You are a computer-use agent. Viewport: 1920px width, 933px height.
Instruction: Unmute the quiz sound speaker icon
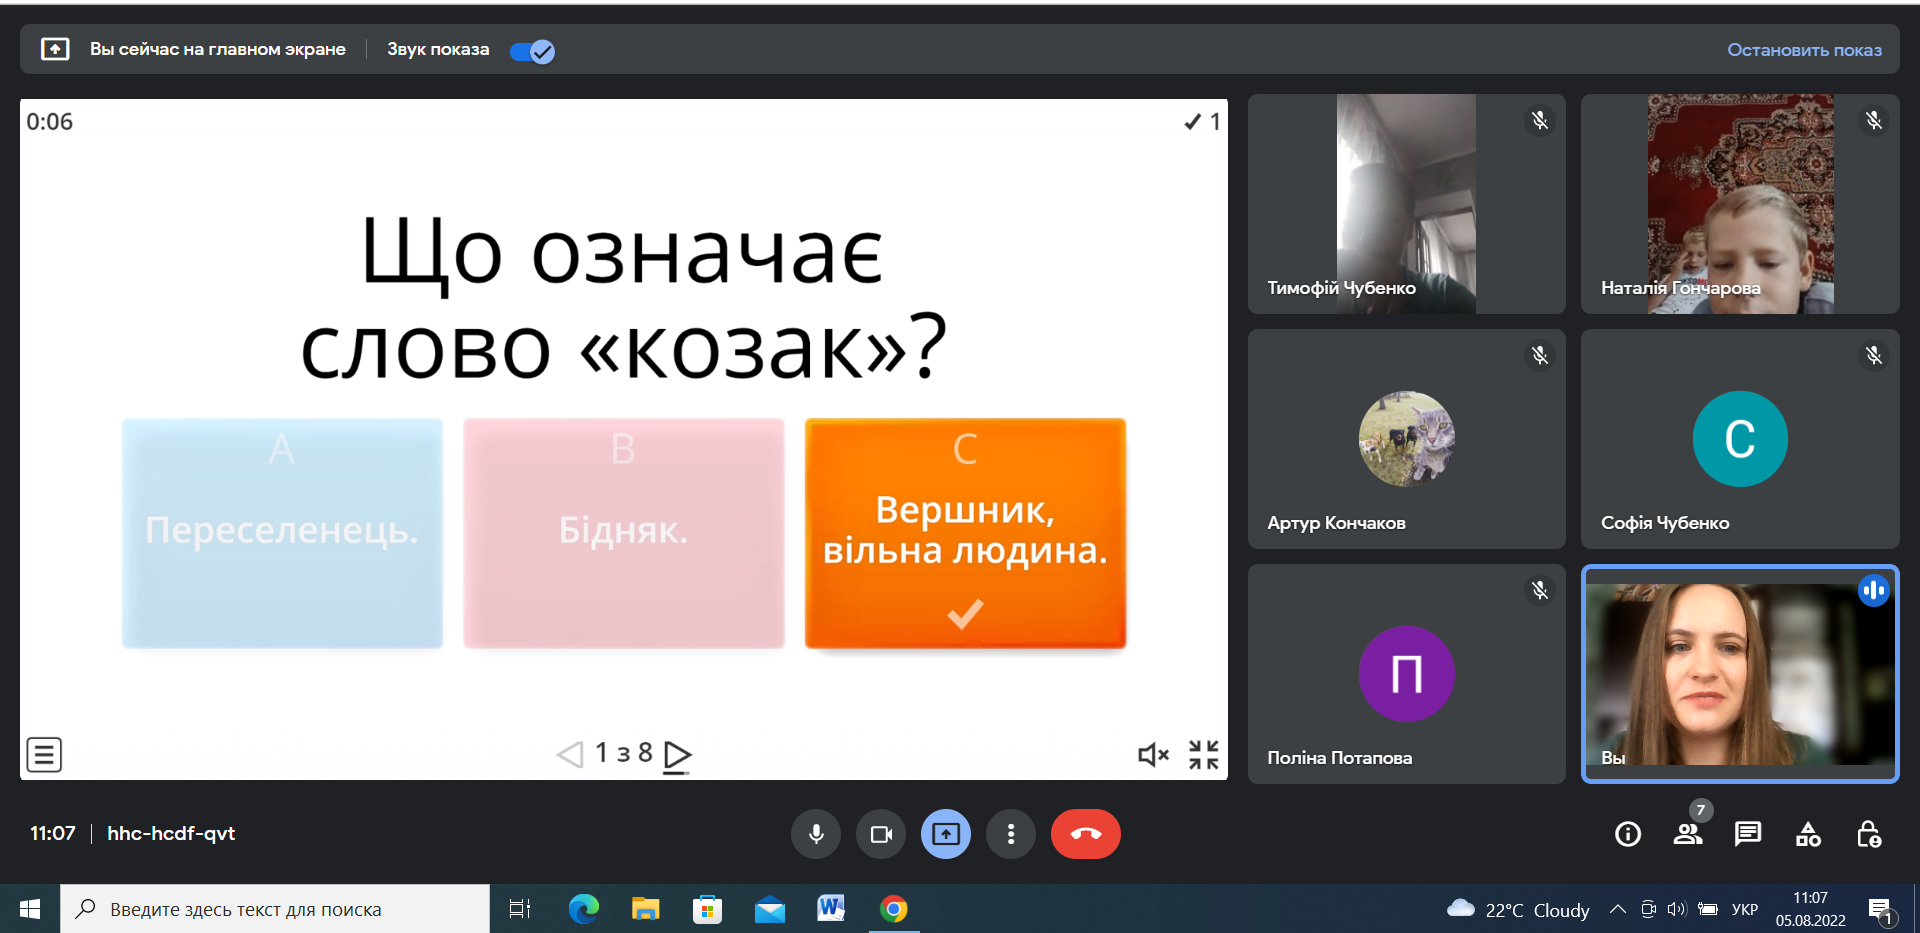[1153, 755]
